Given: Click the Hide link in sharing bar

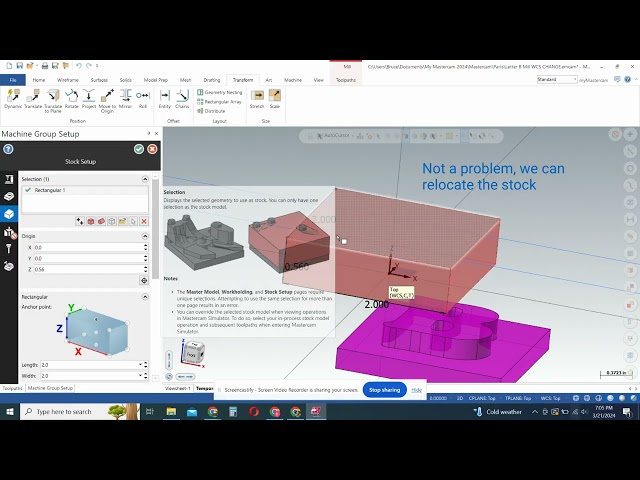Looking at the screenshot, I should pyautogui.click(x=416, y=390).
